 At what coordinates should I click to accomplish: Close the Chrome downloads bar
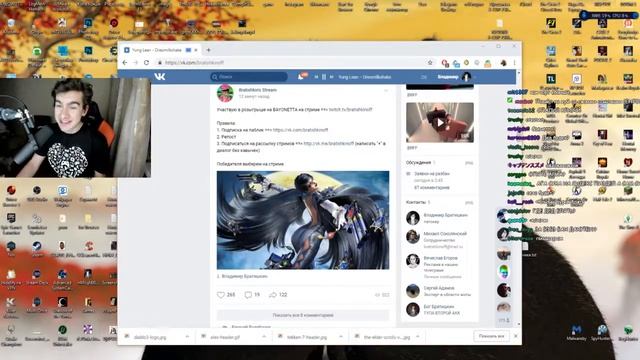coord(516,336)
